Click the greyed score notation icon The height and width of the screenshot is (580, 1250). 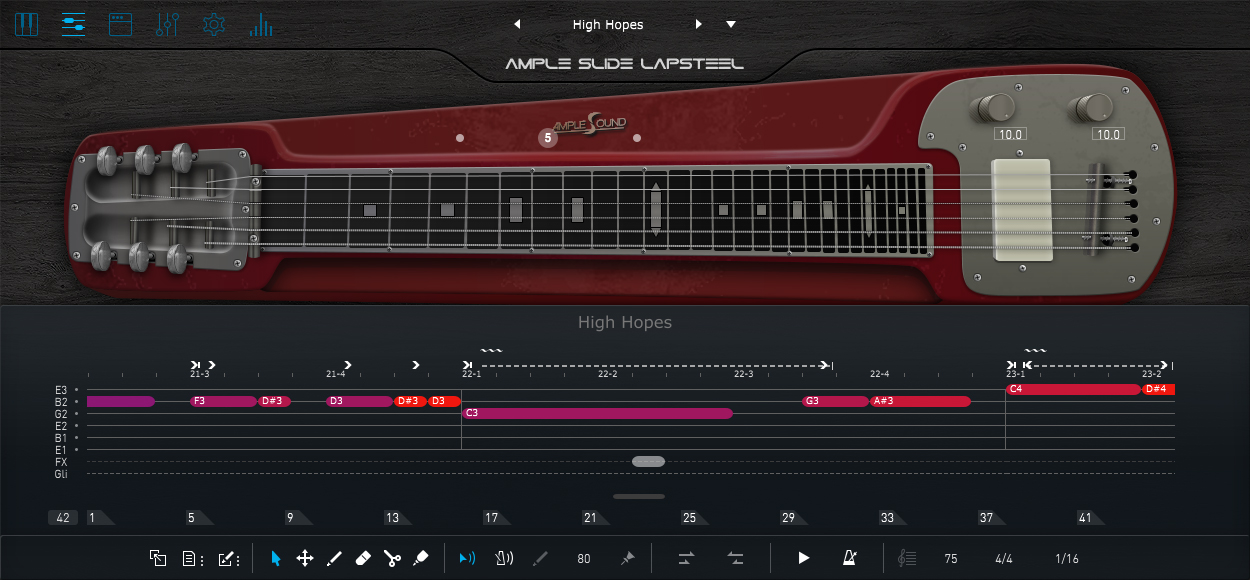pos(908,558)
